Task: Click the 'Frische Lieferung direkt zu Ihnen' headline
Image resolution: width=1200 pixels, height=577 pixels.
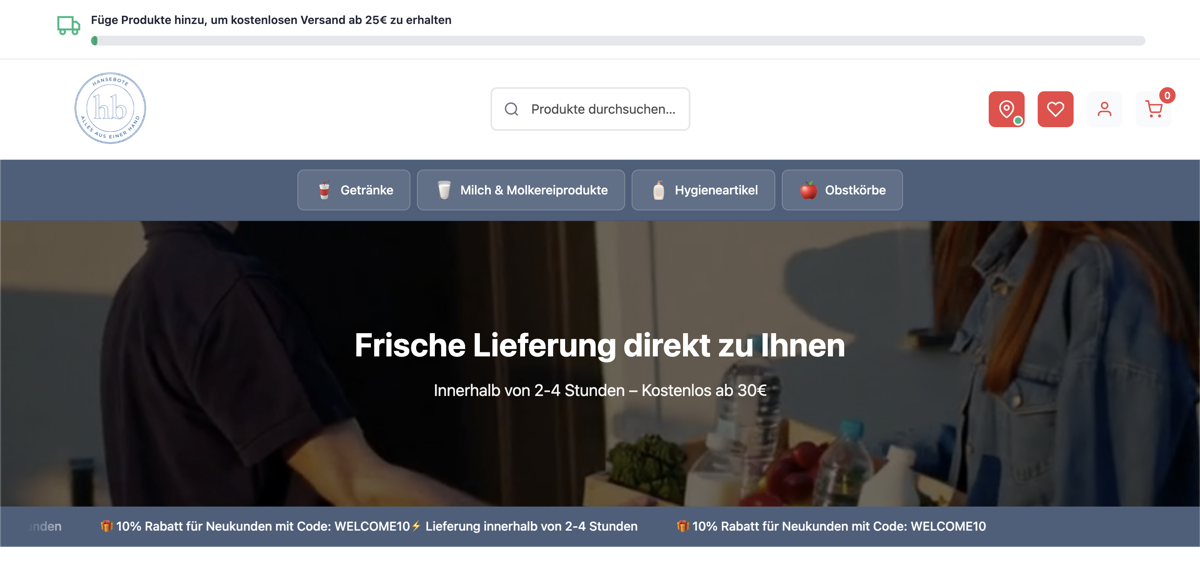Action: coord(600,345)
